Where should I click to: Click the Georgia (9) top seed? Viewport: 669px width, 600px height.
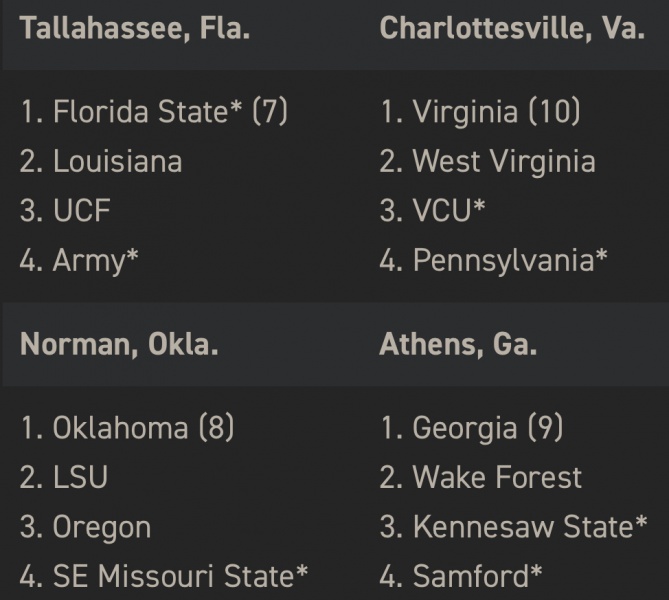[x=471, y=428]
